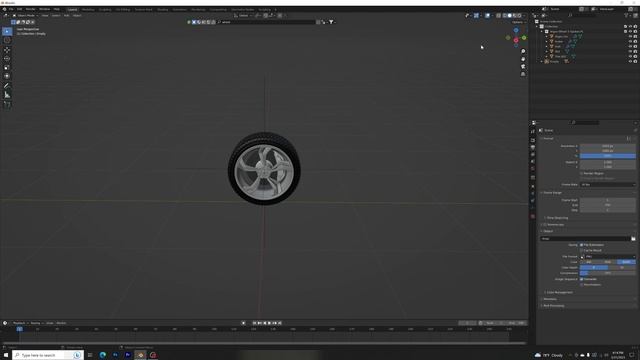Click the viewport pan hand icon

[x=523, y=59]
